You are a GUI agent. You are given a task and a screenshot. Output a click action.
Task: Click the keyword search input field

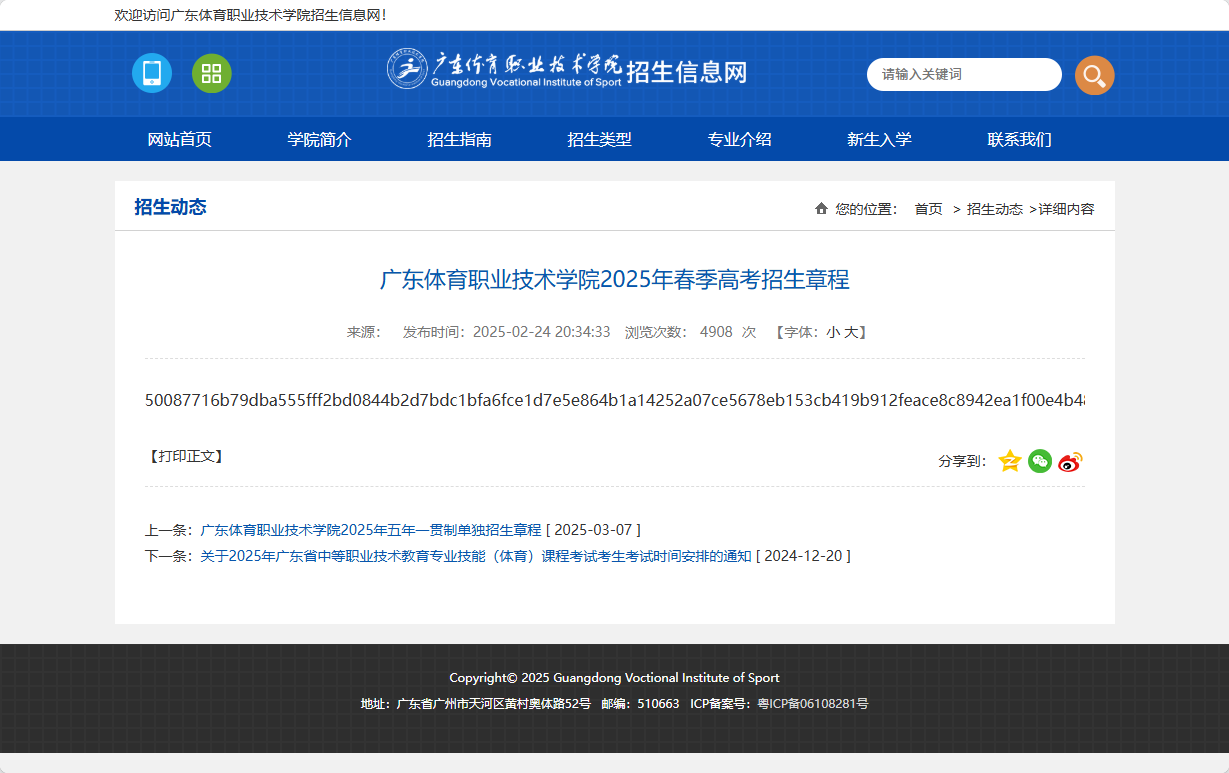[963, 74]
